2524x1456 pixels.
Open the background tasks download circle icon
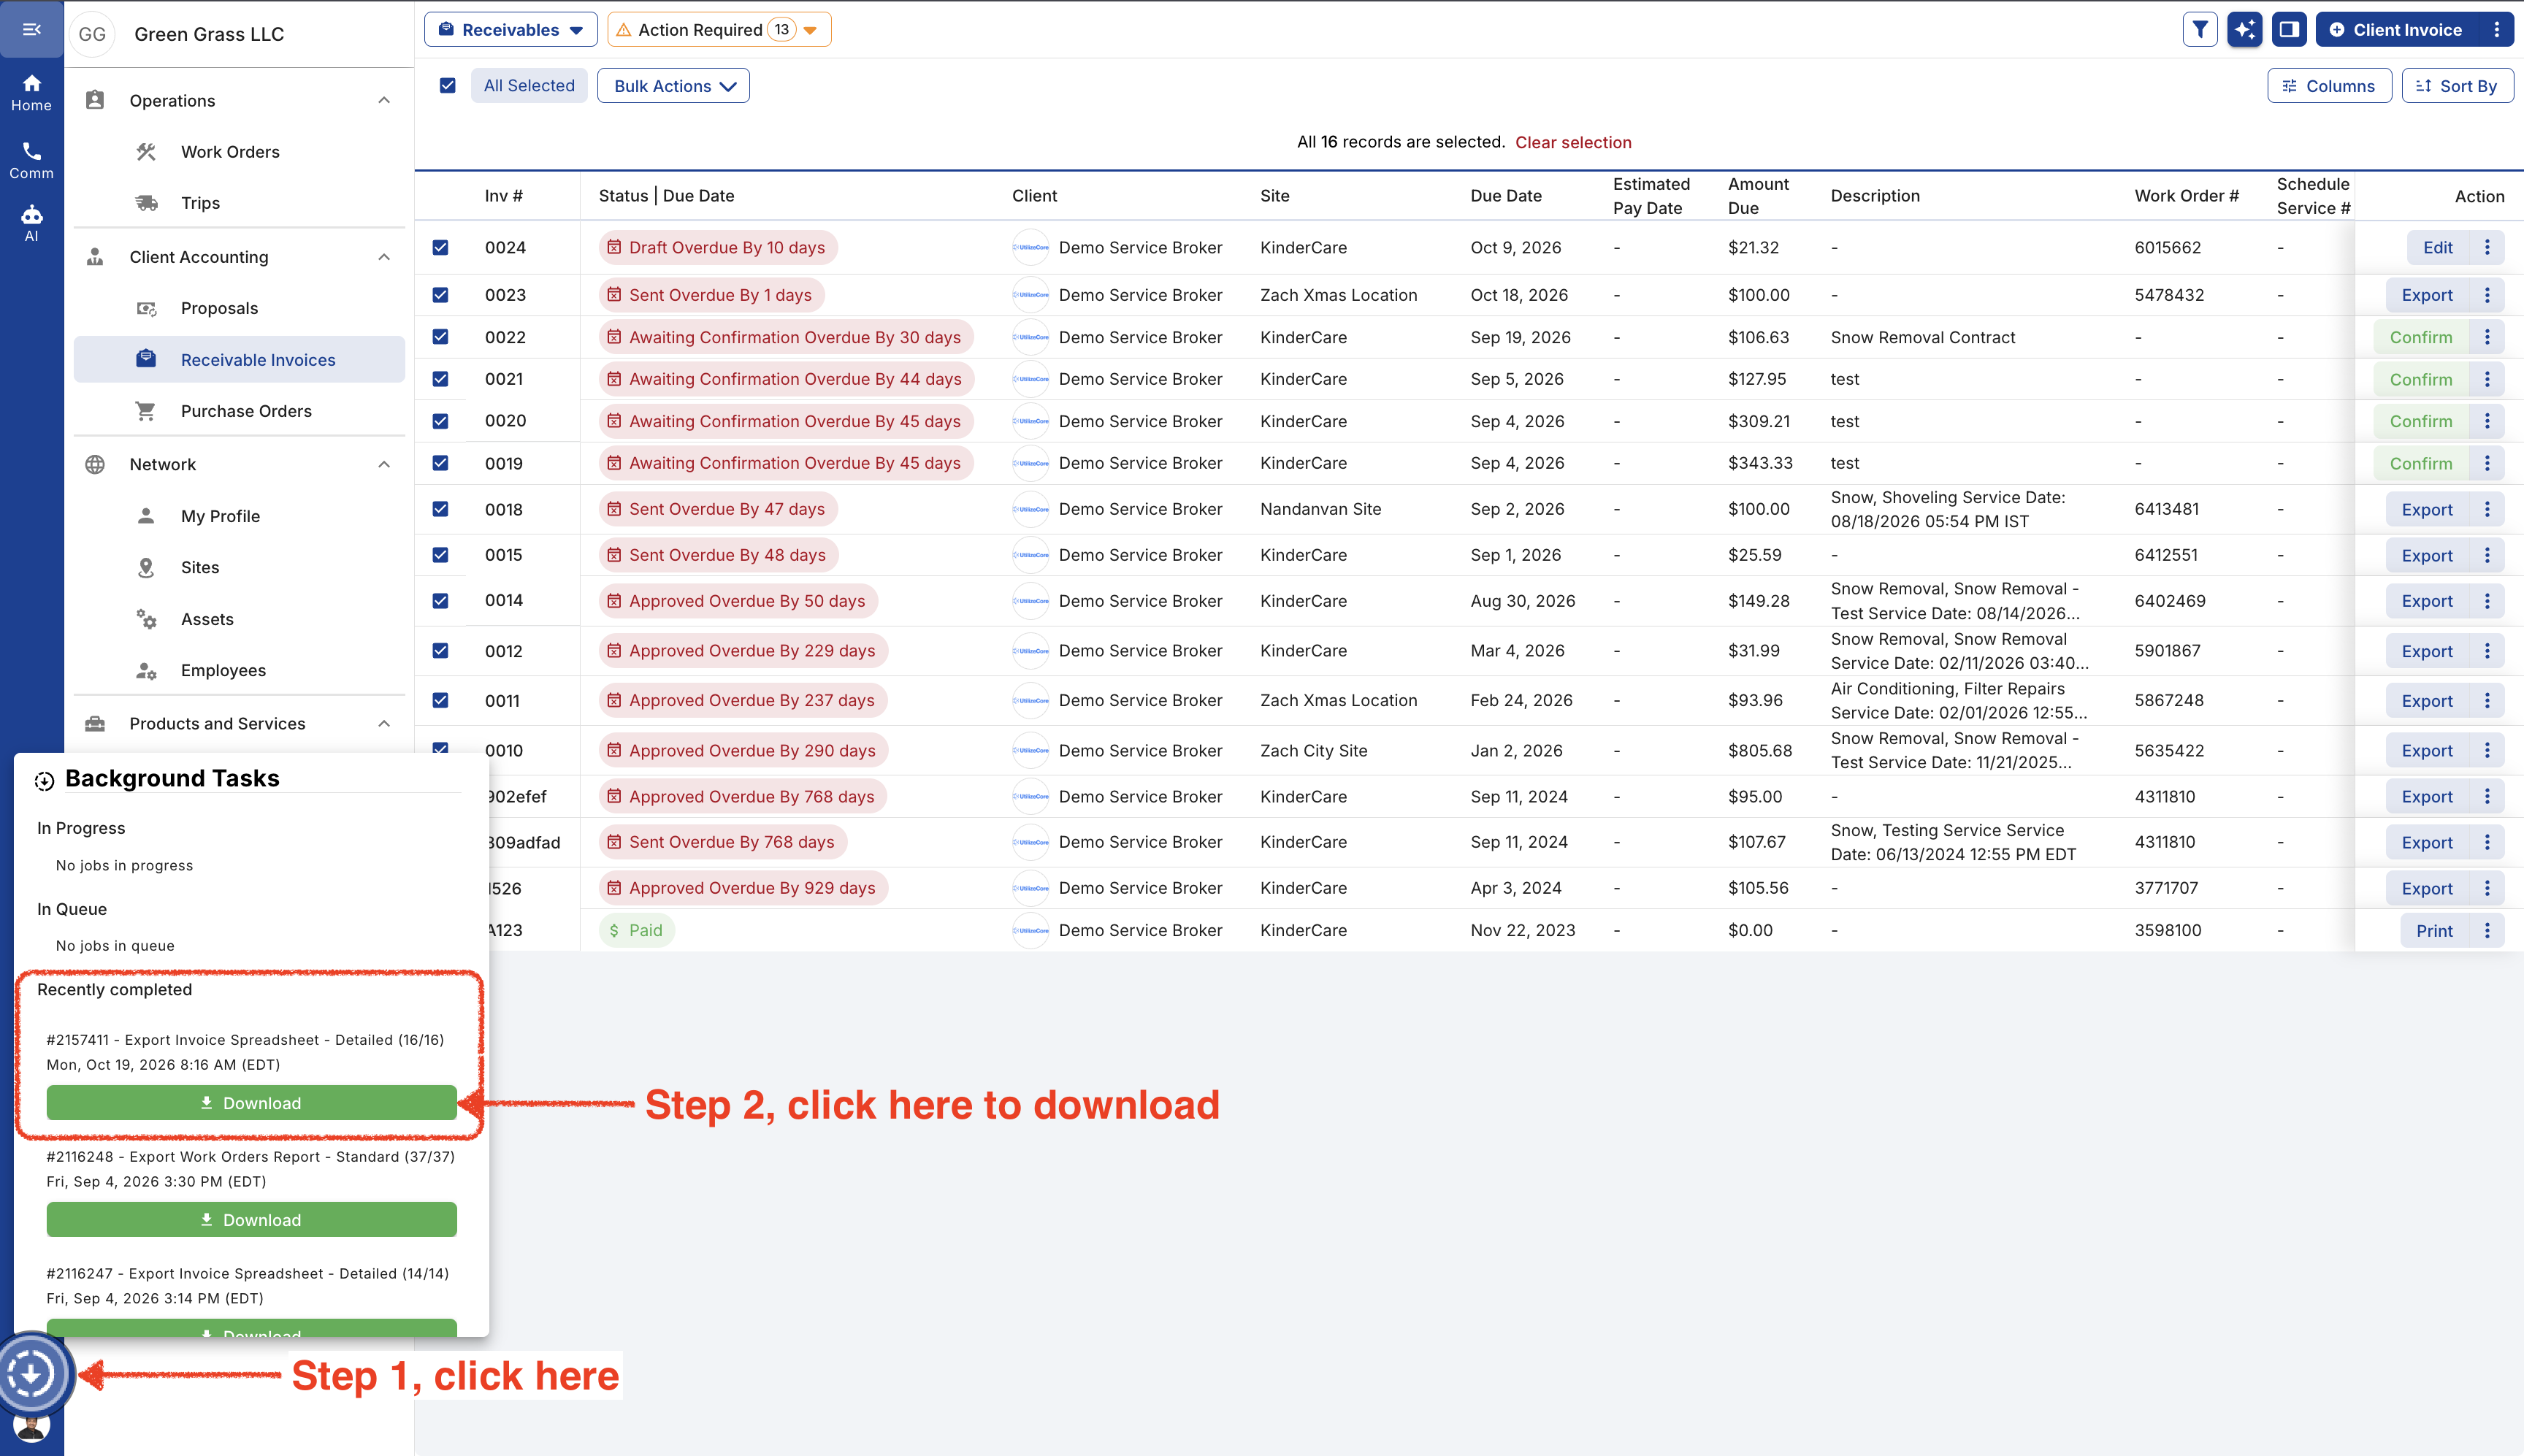tap(32, 1374)
